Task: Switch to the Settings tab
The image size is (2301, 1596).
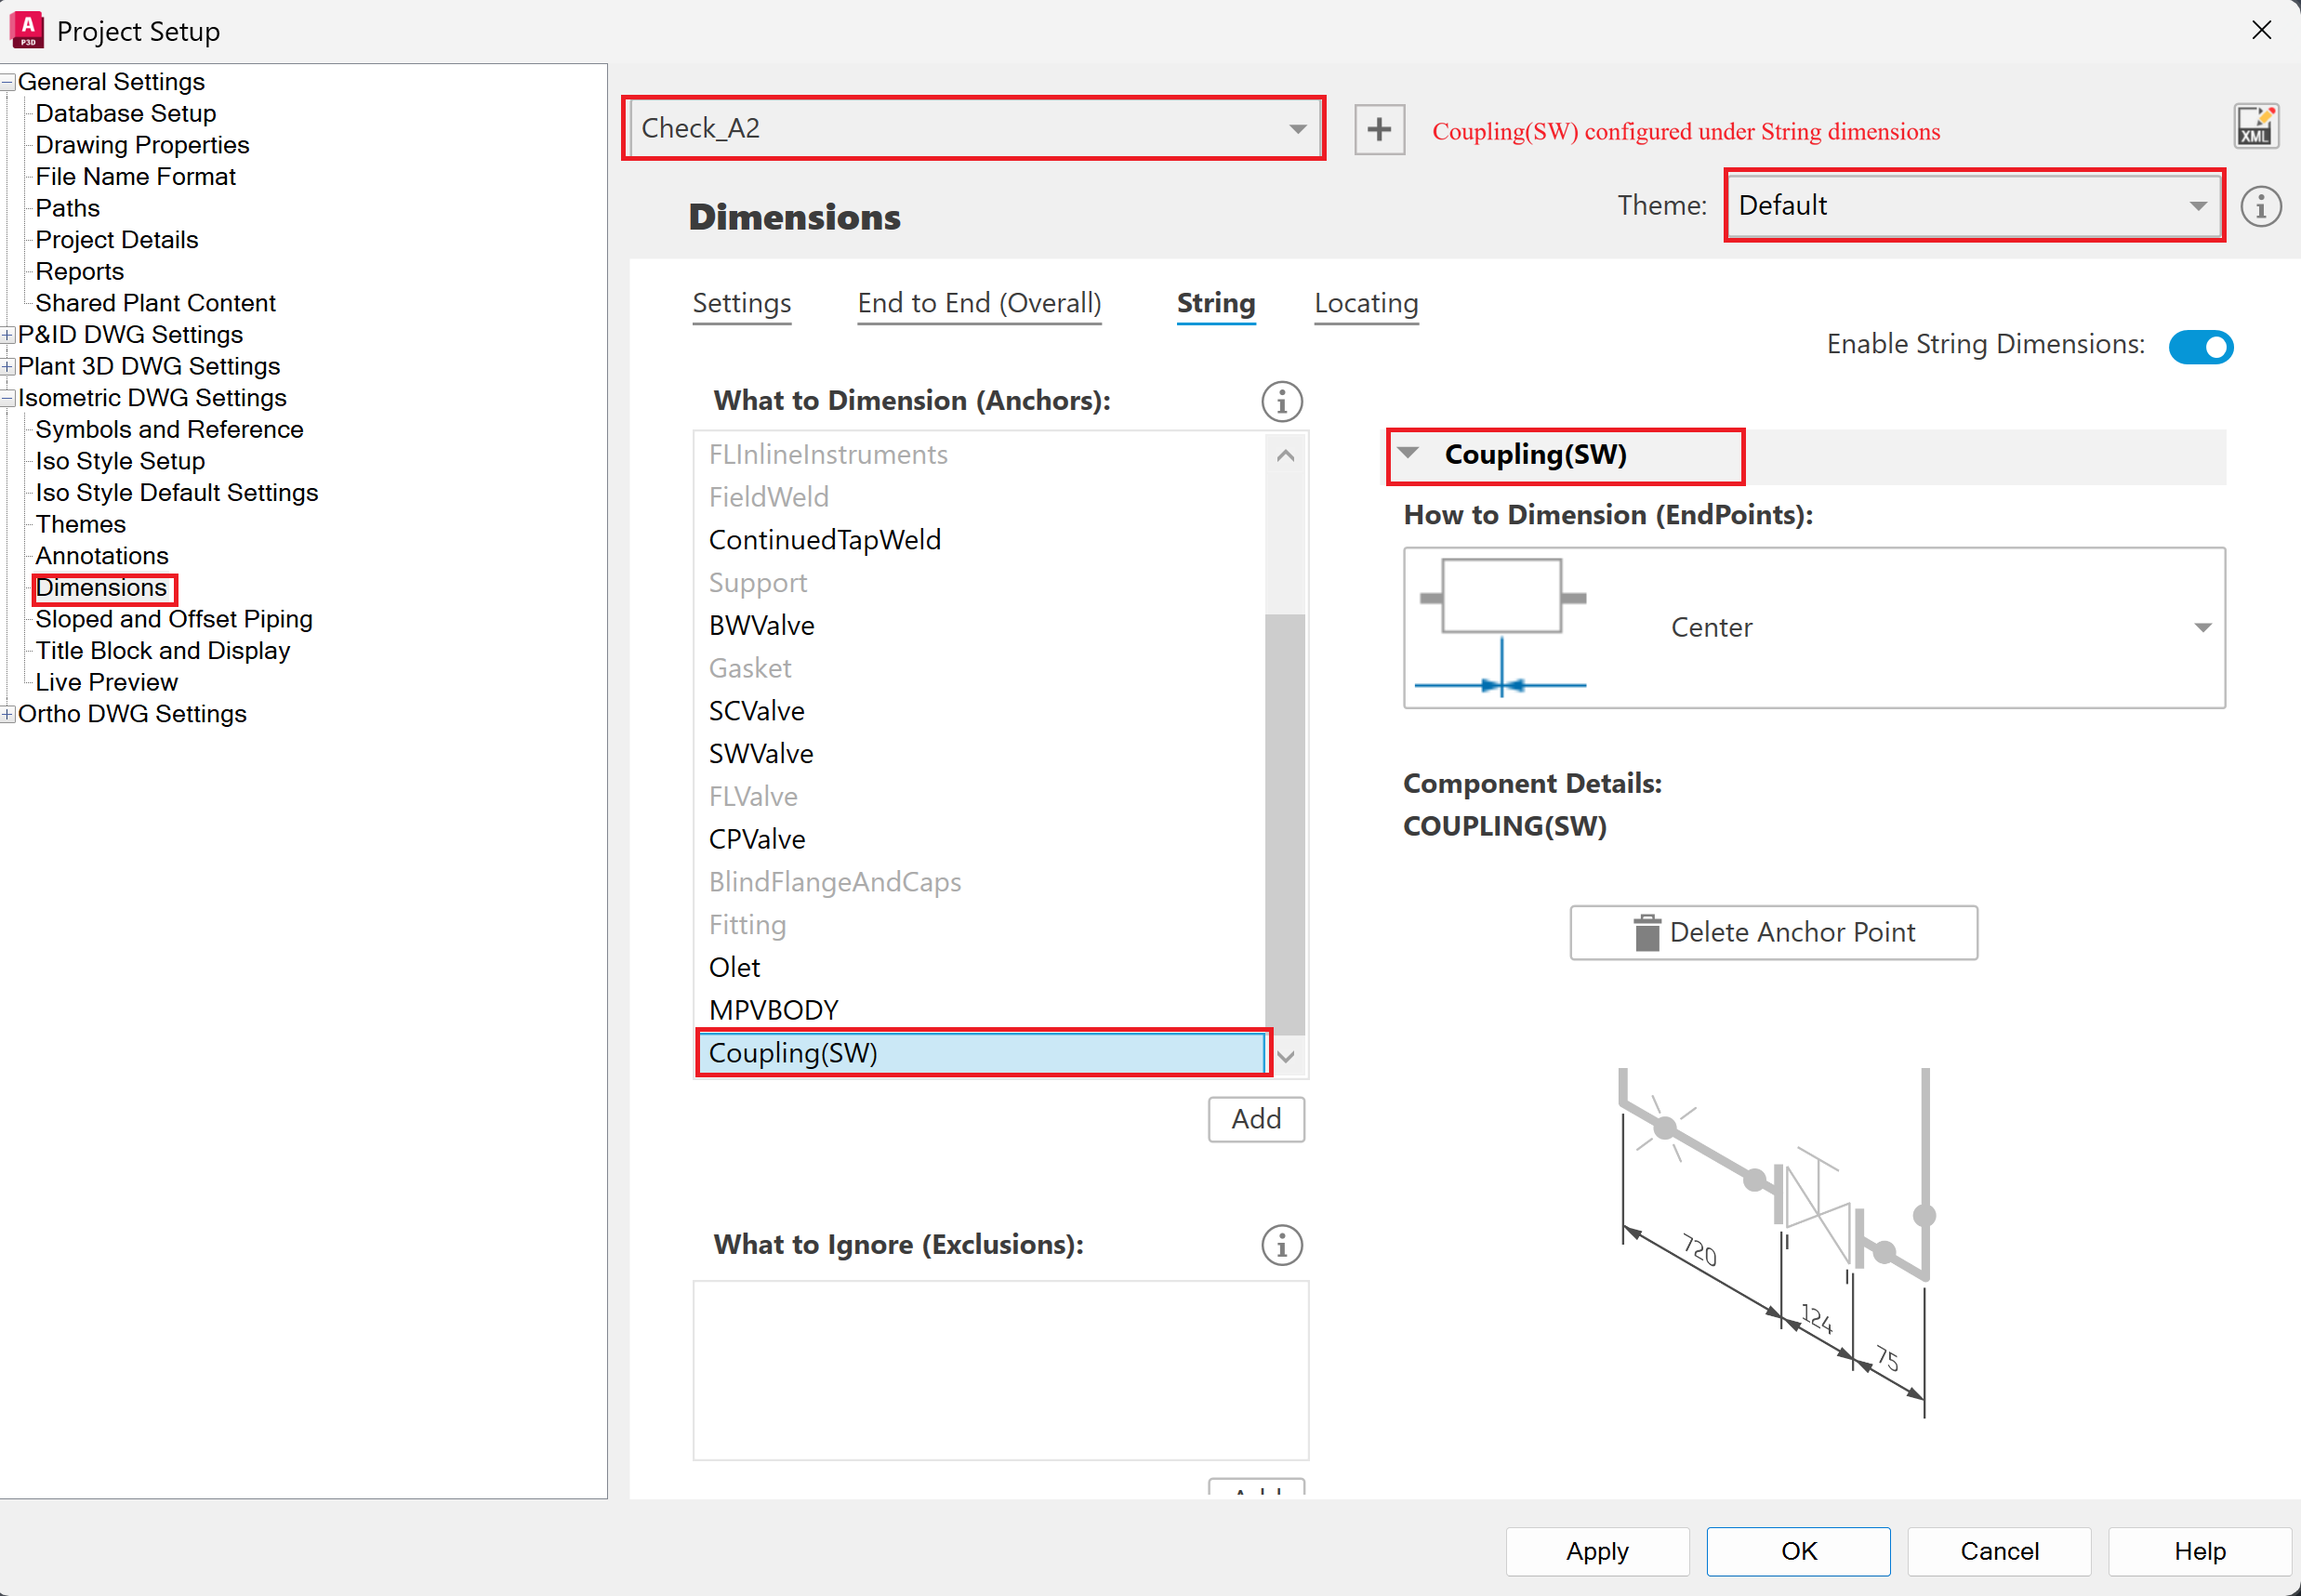Action: 741,303
